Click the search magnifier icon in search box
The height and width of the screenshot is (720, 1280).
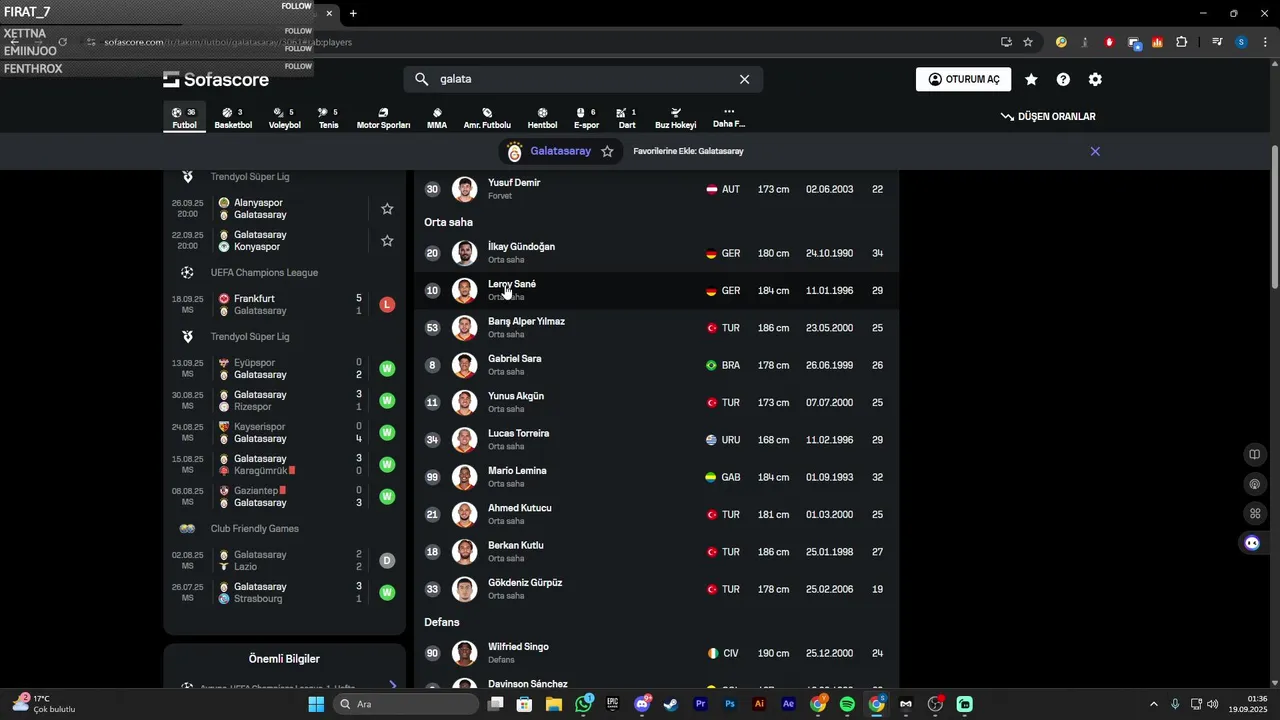[422, 79]
